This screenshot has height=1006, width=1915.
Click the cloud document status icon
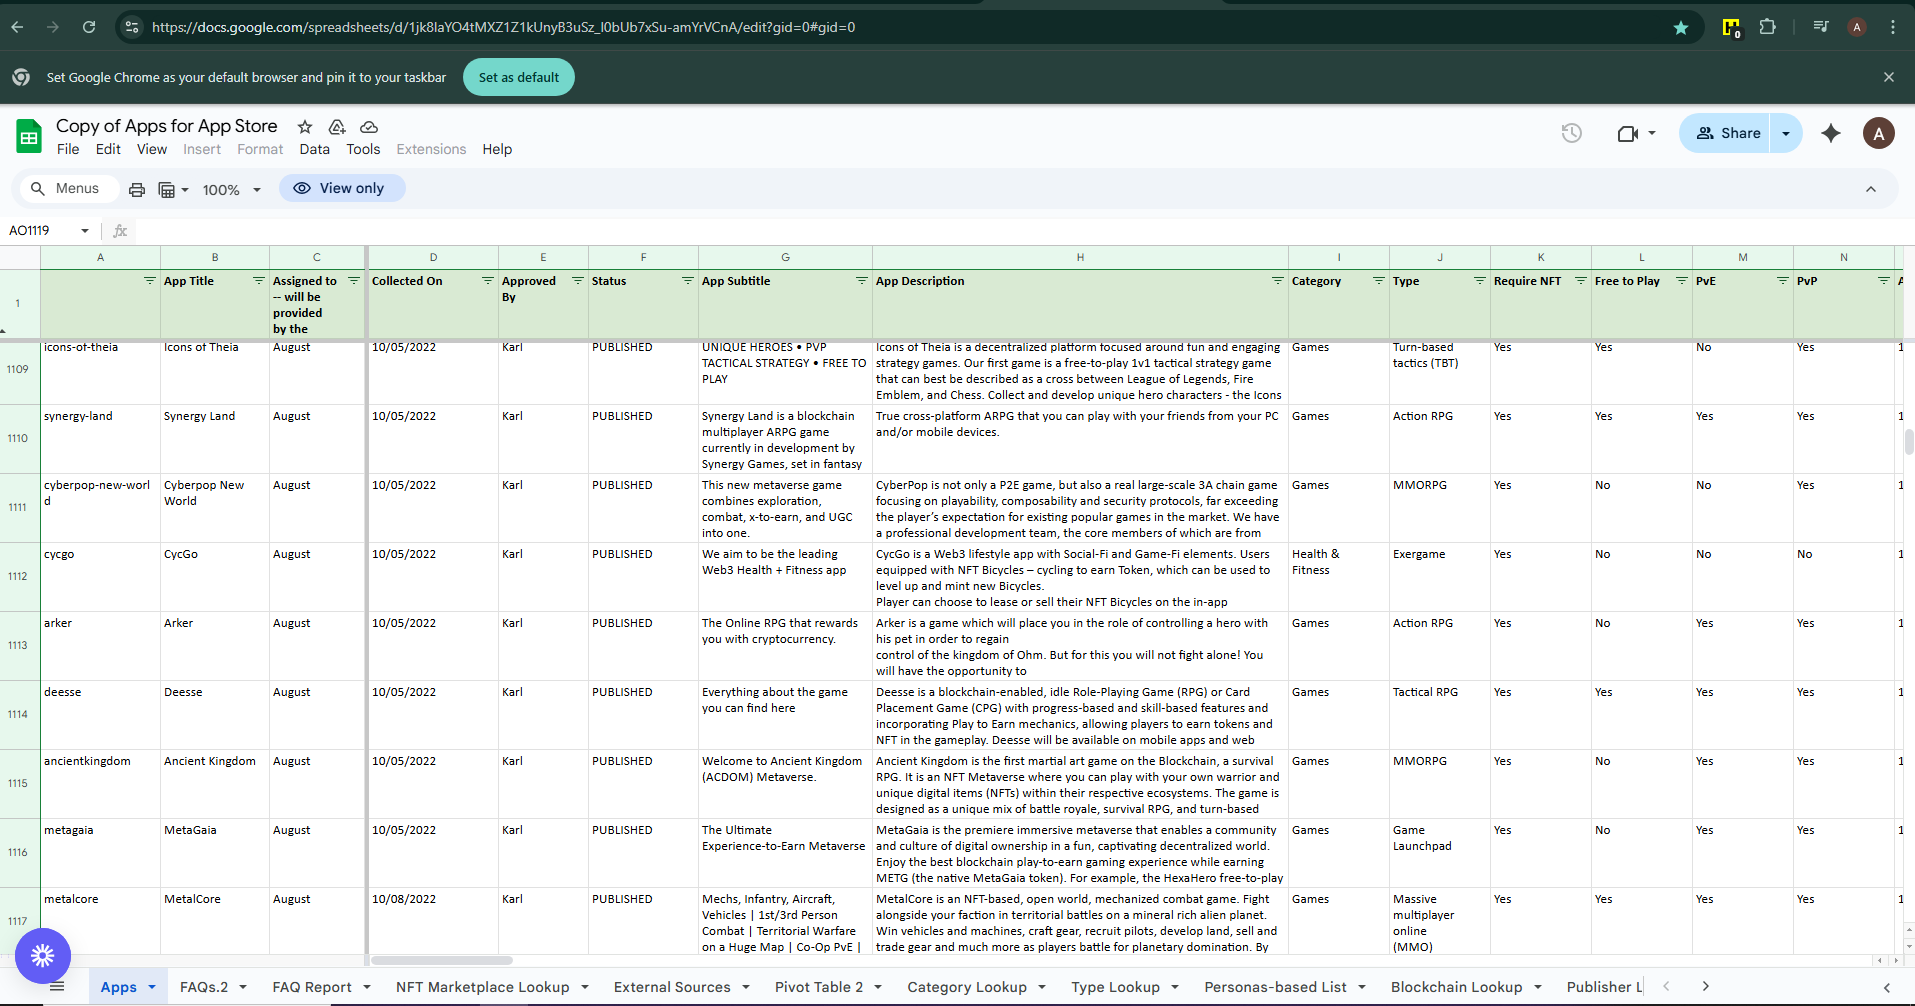click(369, 127)
